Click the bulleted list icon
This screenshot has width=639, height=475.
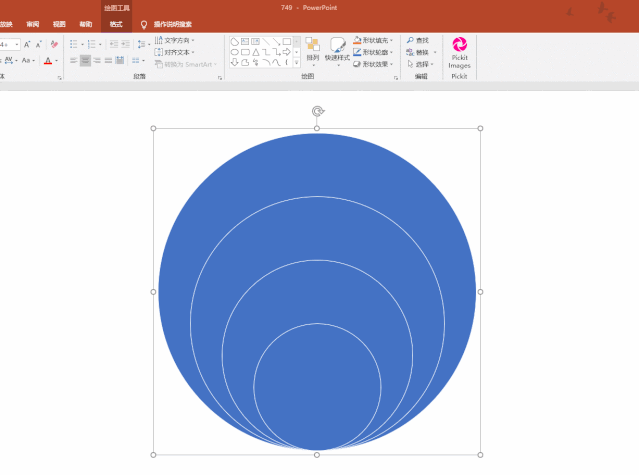click(74, 44)
